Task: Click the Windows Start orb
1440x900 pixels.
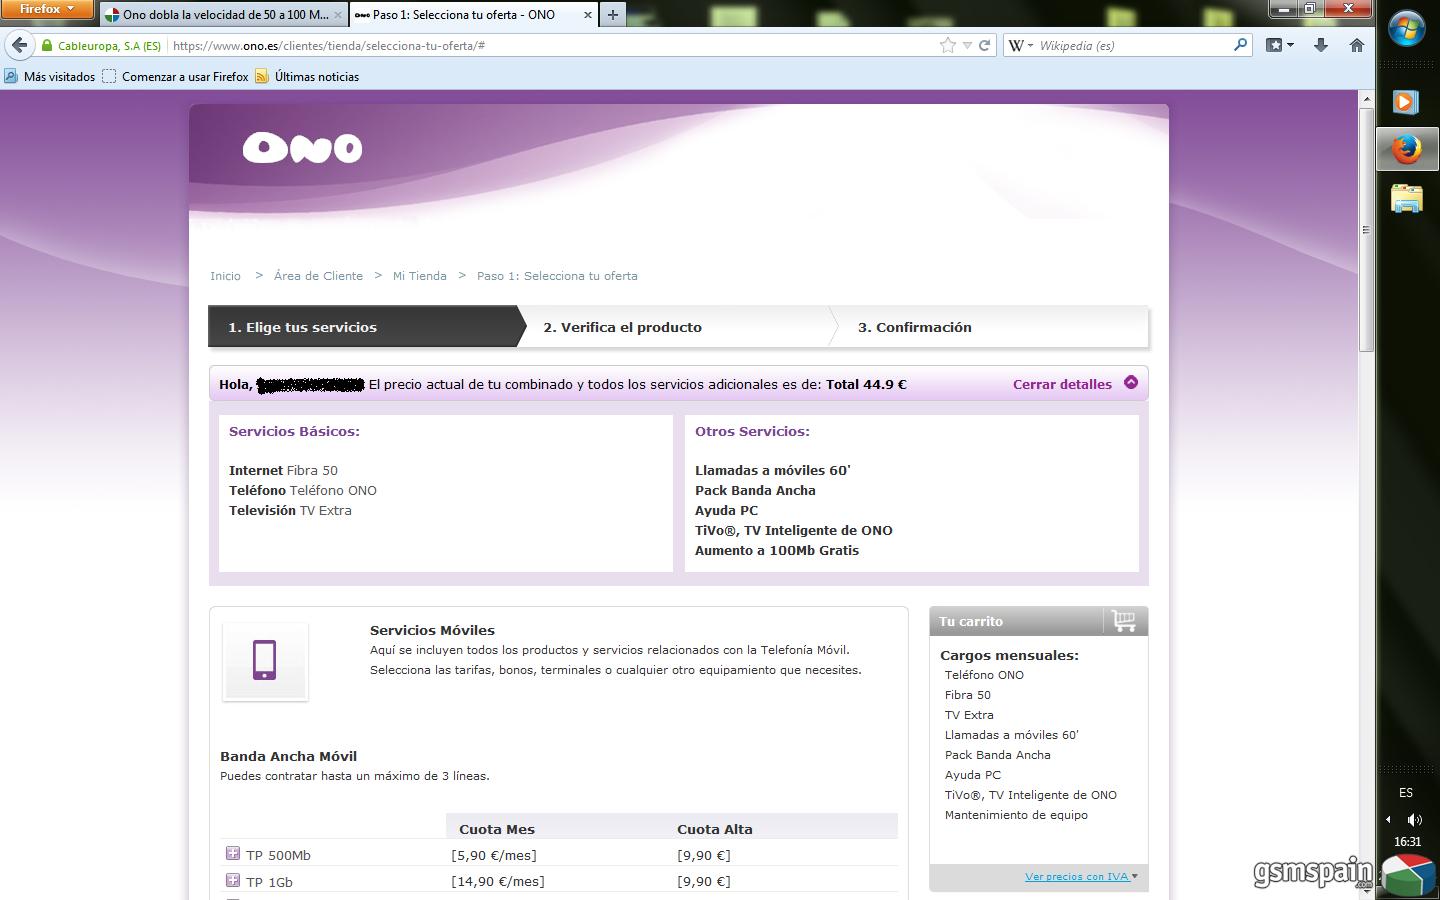Action: point(1407,30)
